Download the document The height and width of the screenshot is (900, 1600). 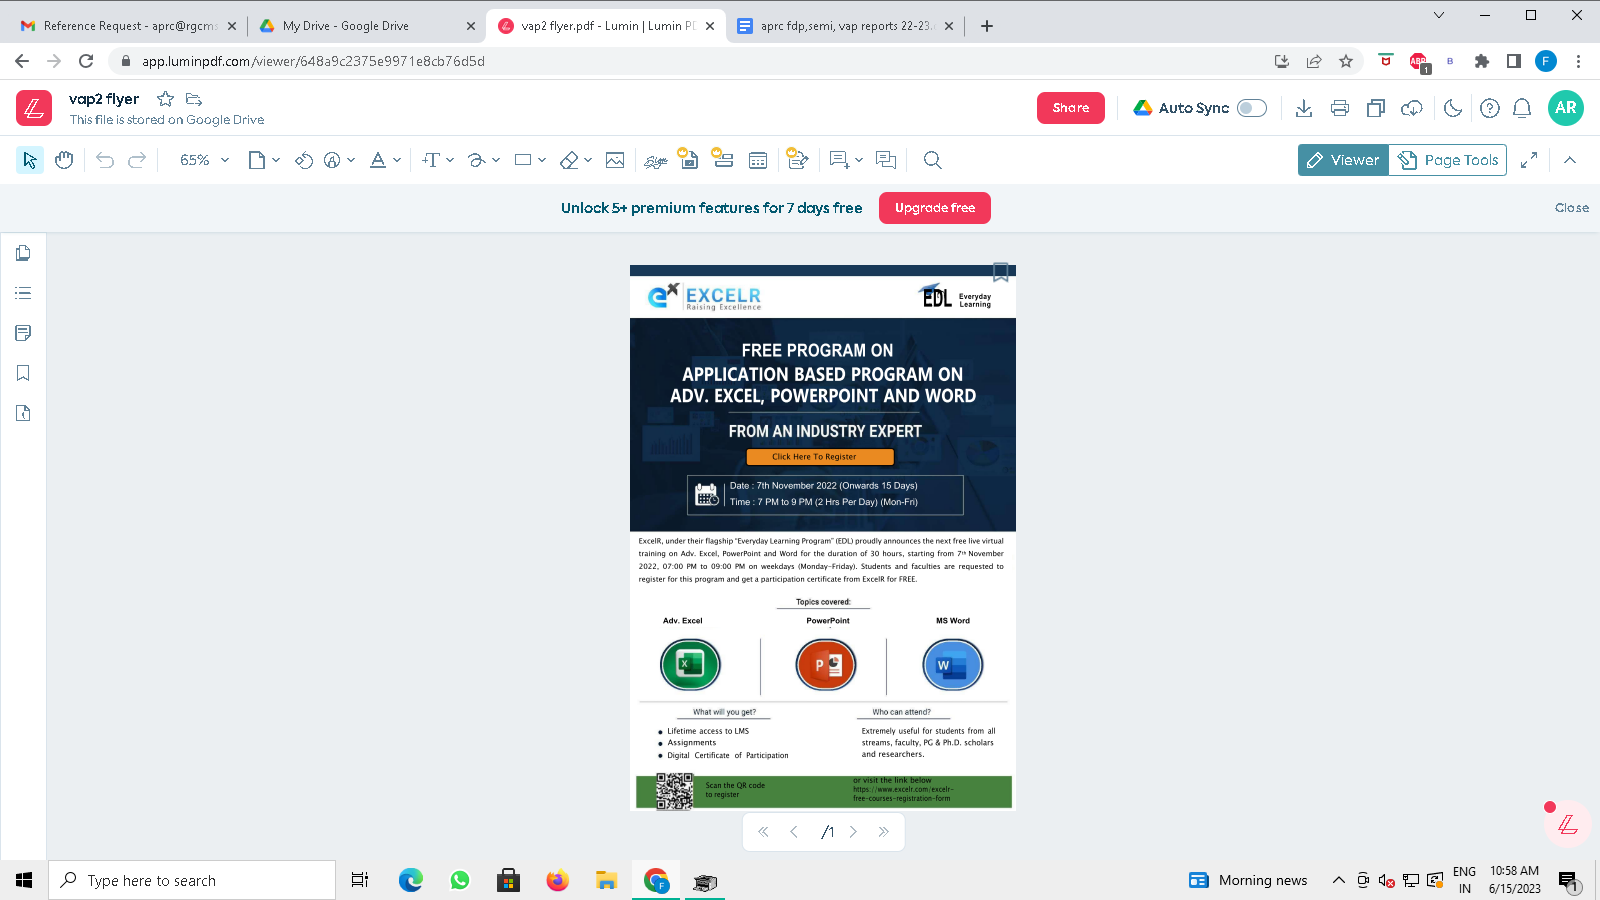click(x=1303, y=108)
